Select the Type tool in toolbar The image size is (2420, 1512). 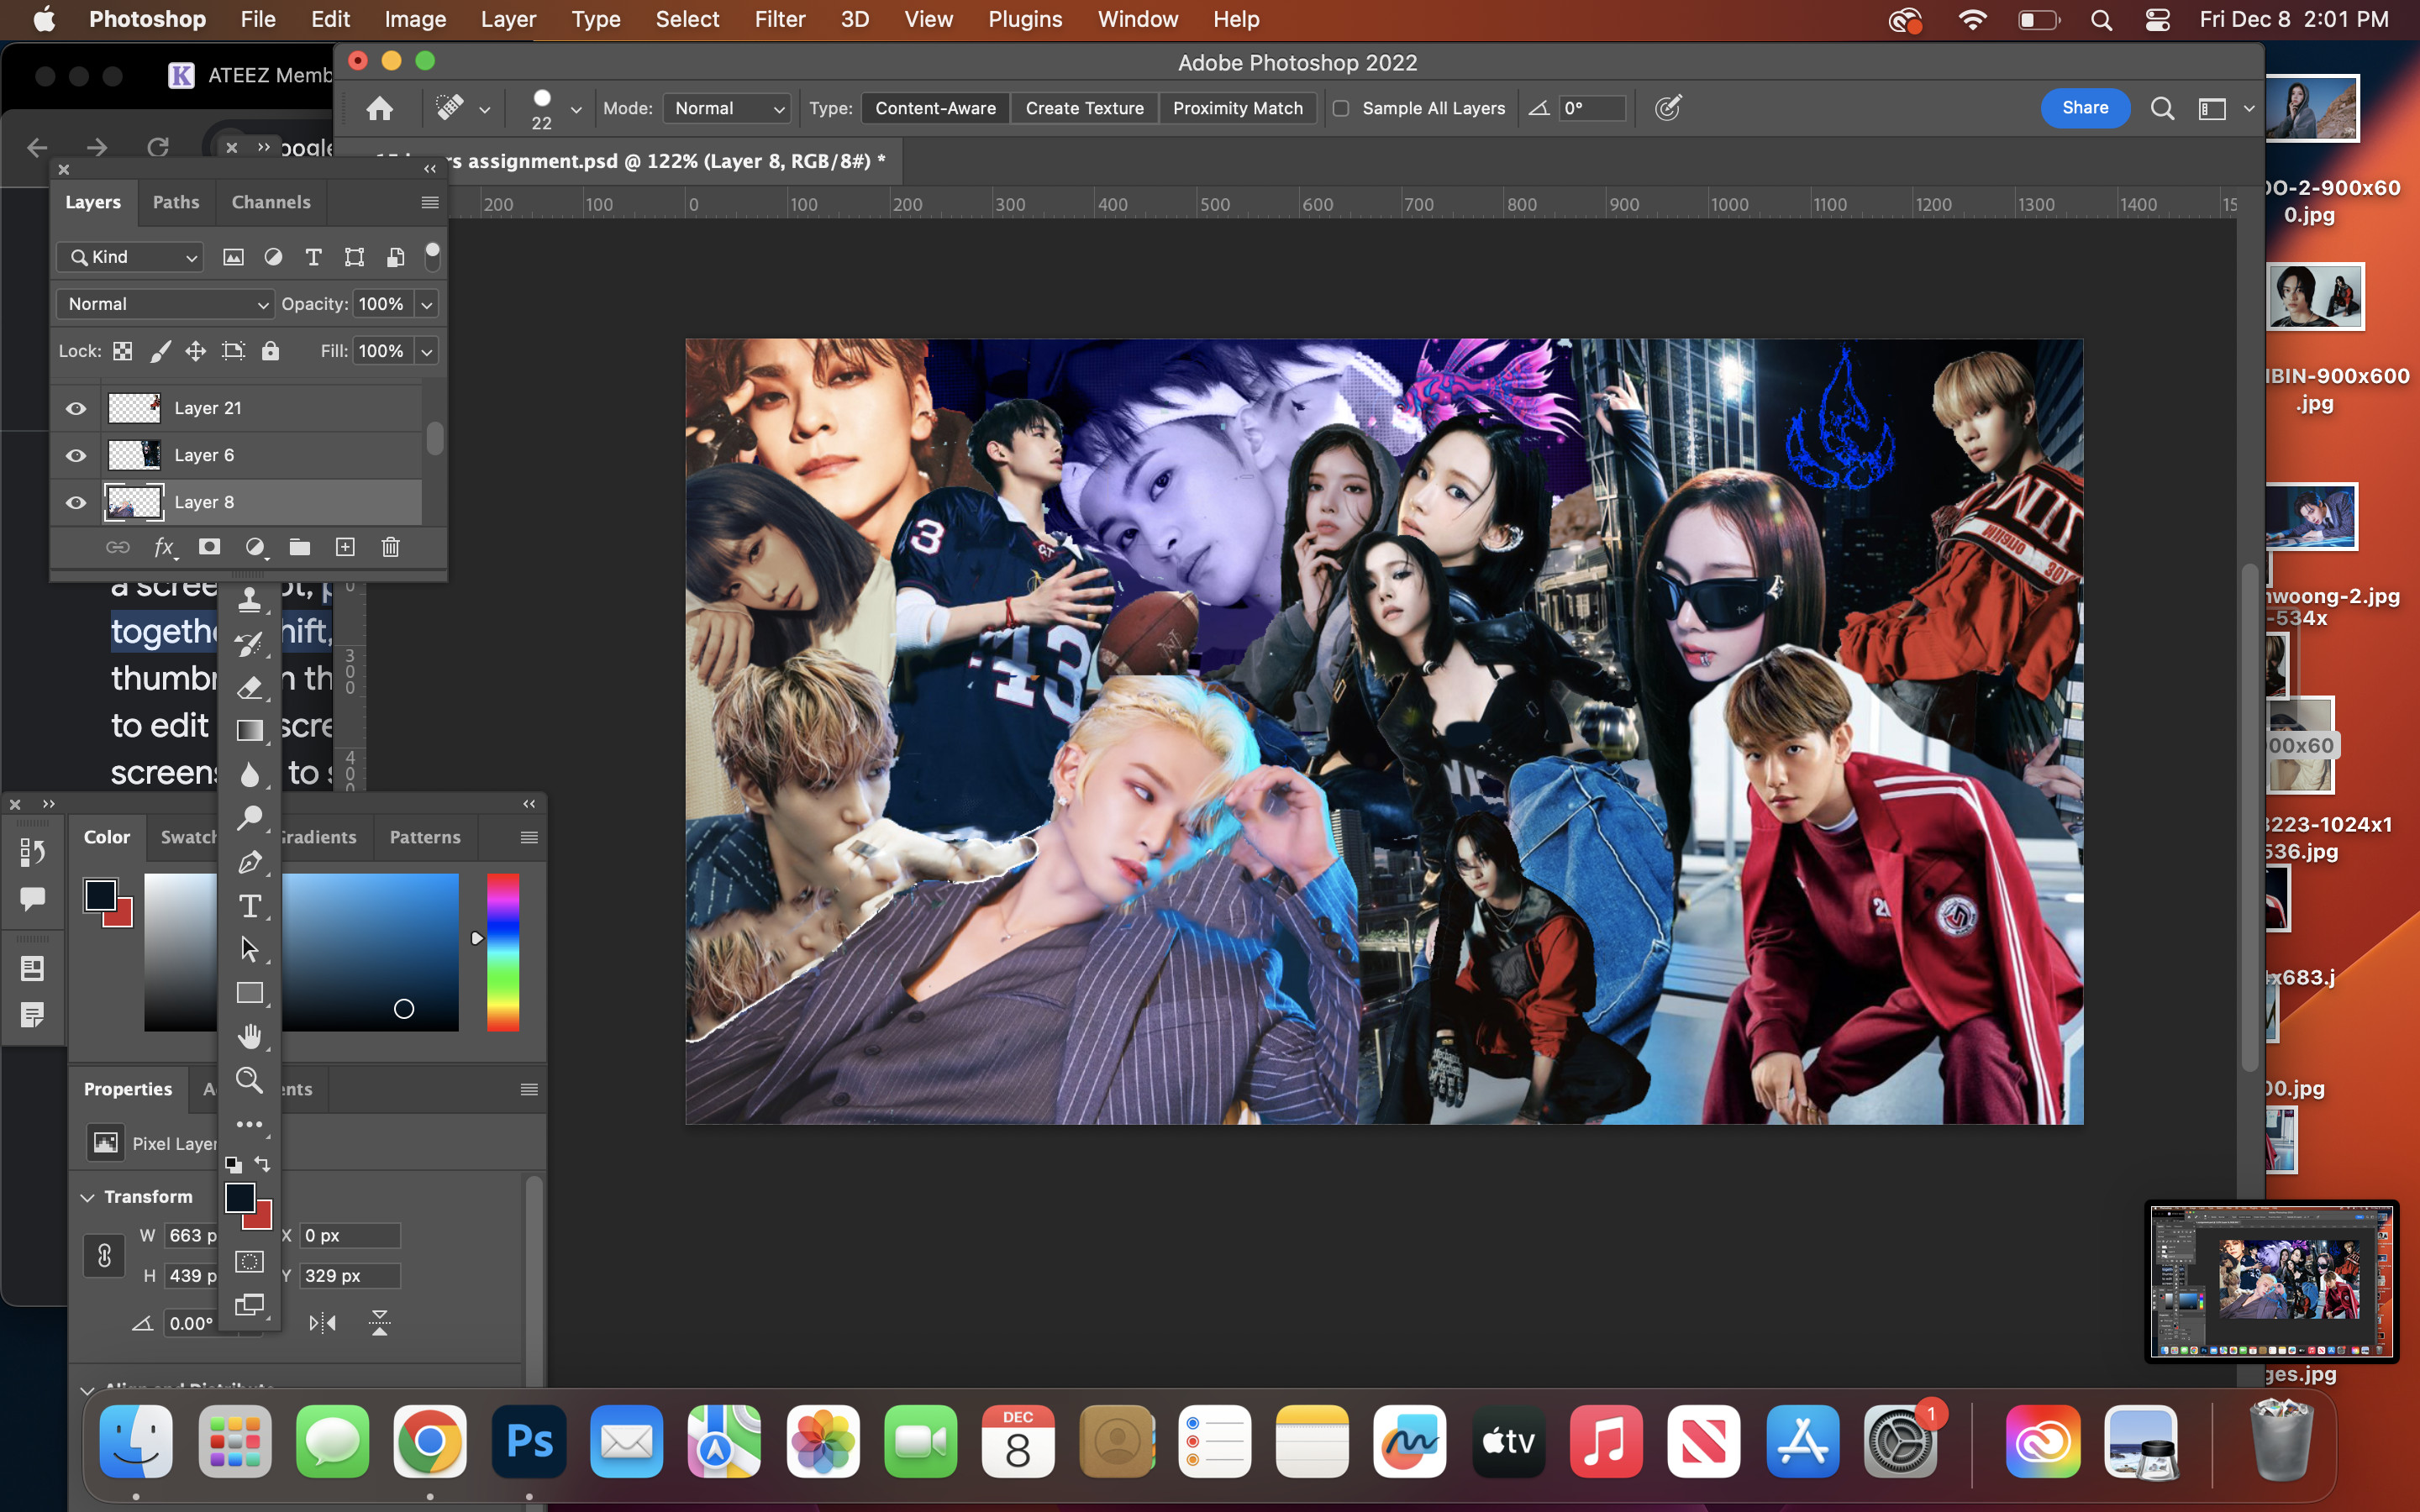tap(249, 906)
